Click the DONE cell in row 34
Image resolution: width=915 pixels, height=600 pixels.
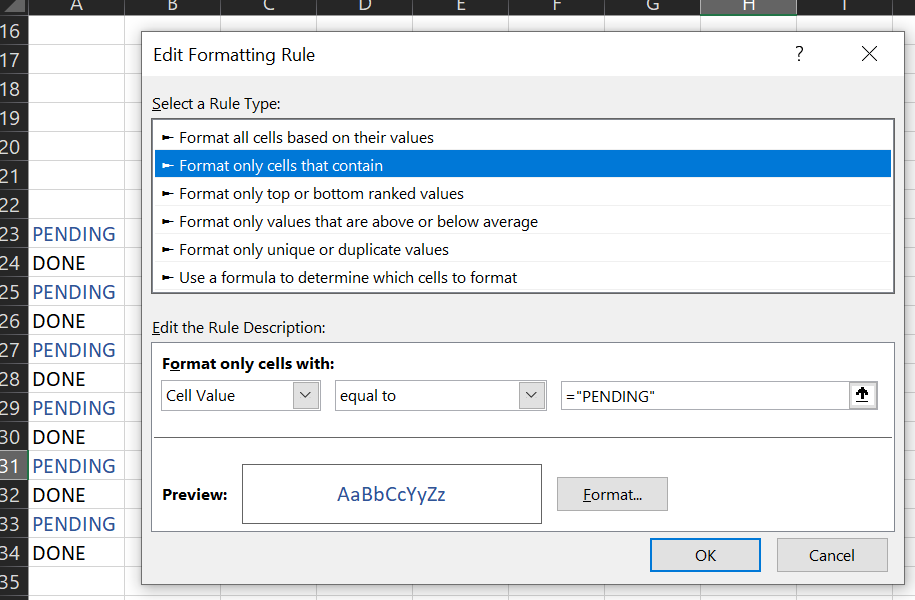[x=60, y=553]
